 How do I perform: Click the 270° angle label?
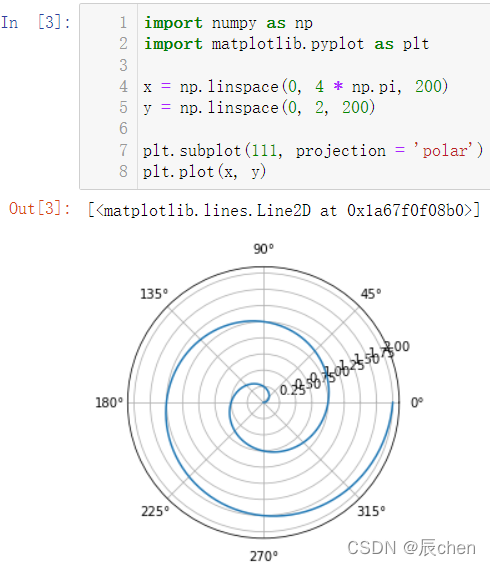tap(264, 556)
